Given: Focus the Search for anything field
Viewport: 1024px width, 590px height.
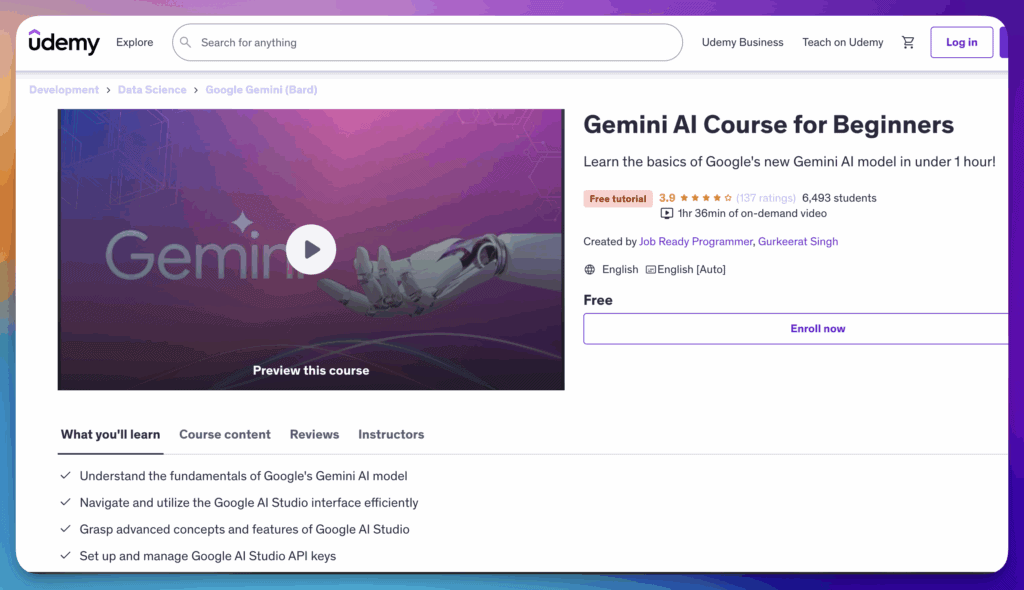Looking at the screenshot, I should (x=427, y=42).
